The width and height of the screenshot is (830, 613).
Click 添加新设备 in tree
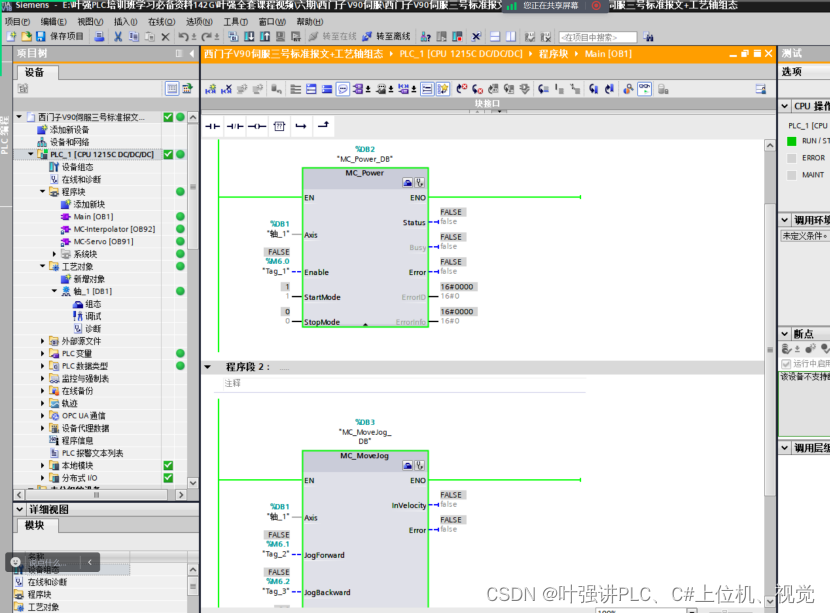(x=69, y=130)
